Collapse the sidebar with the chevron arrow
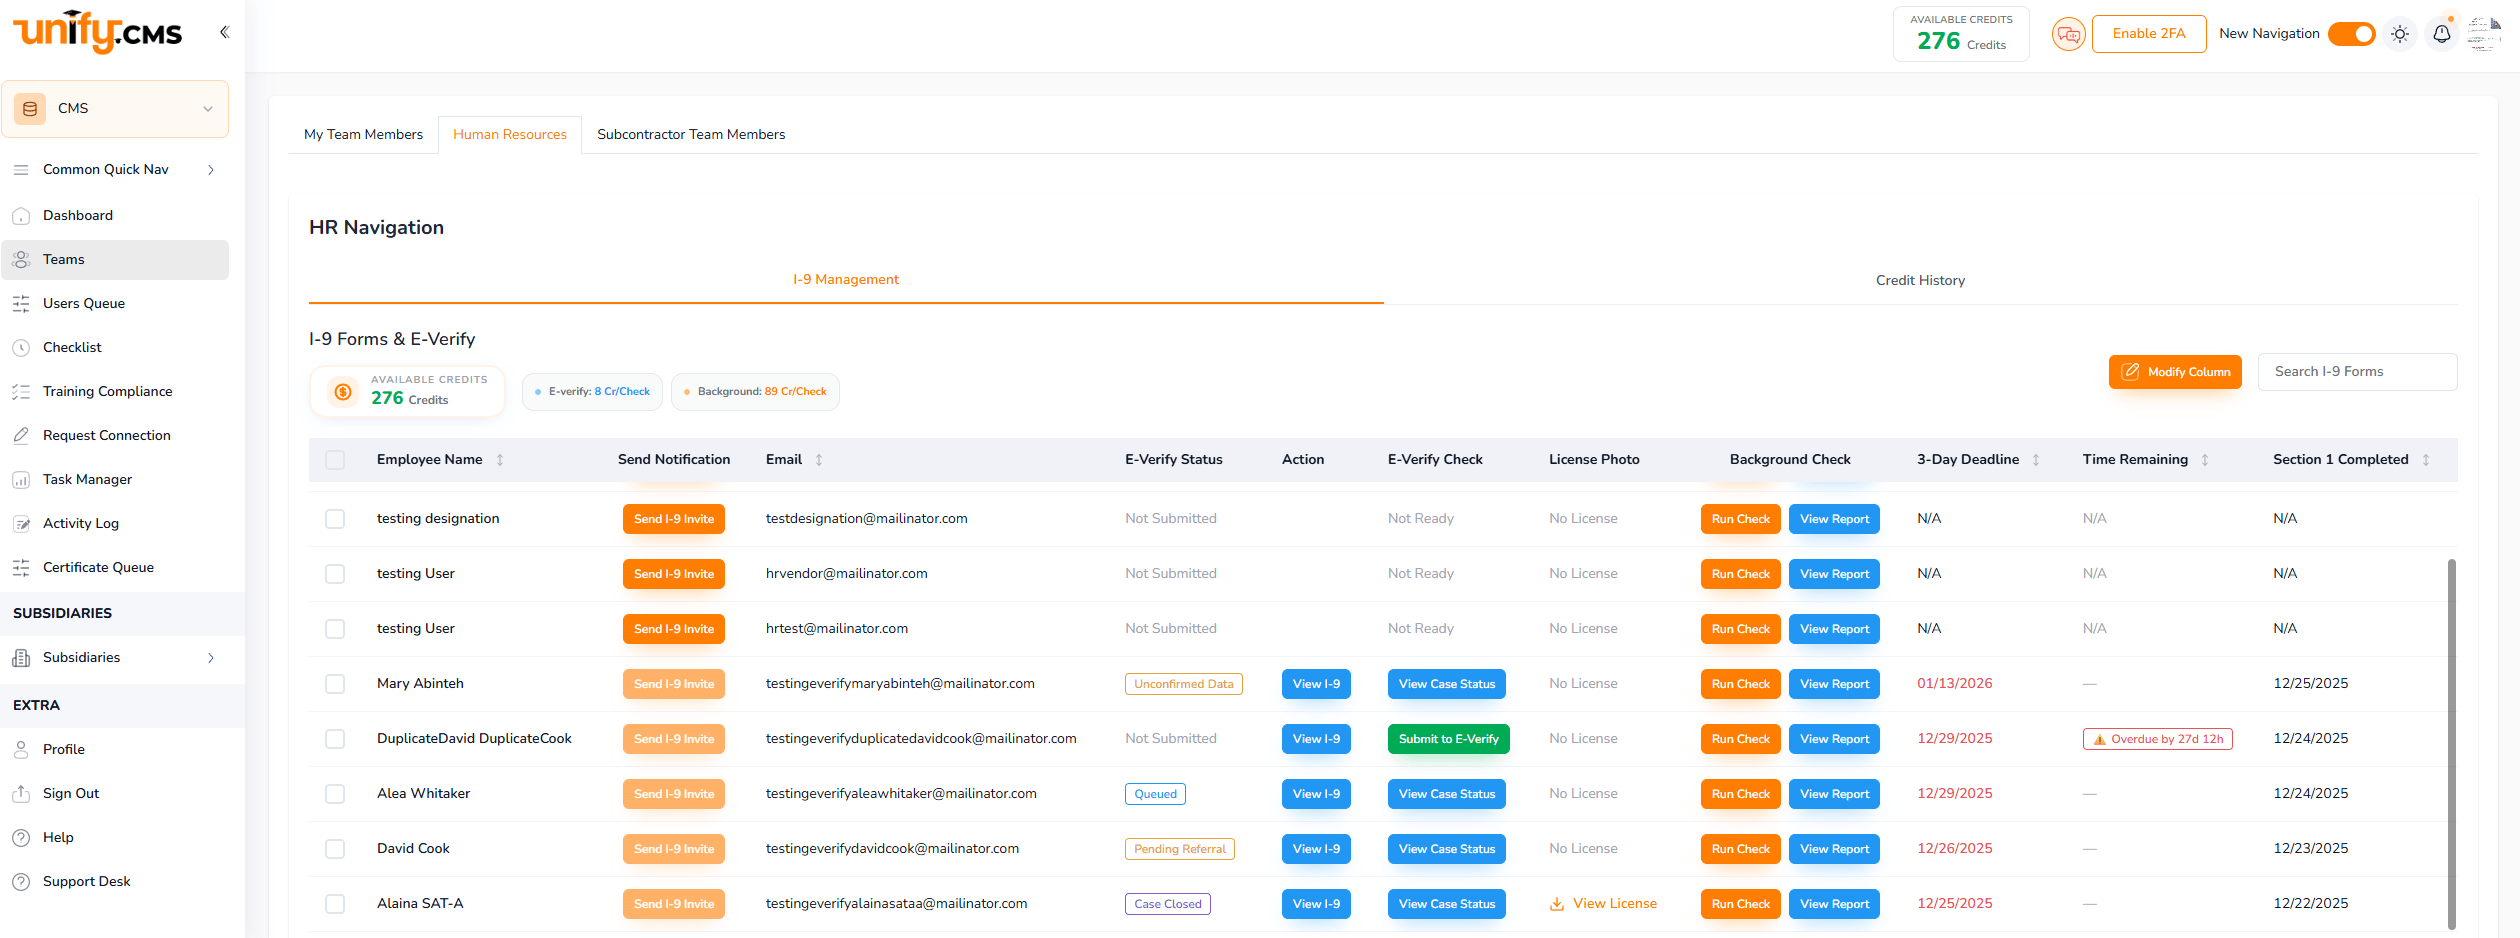 point(224,31)
